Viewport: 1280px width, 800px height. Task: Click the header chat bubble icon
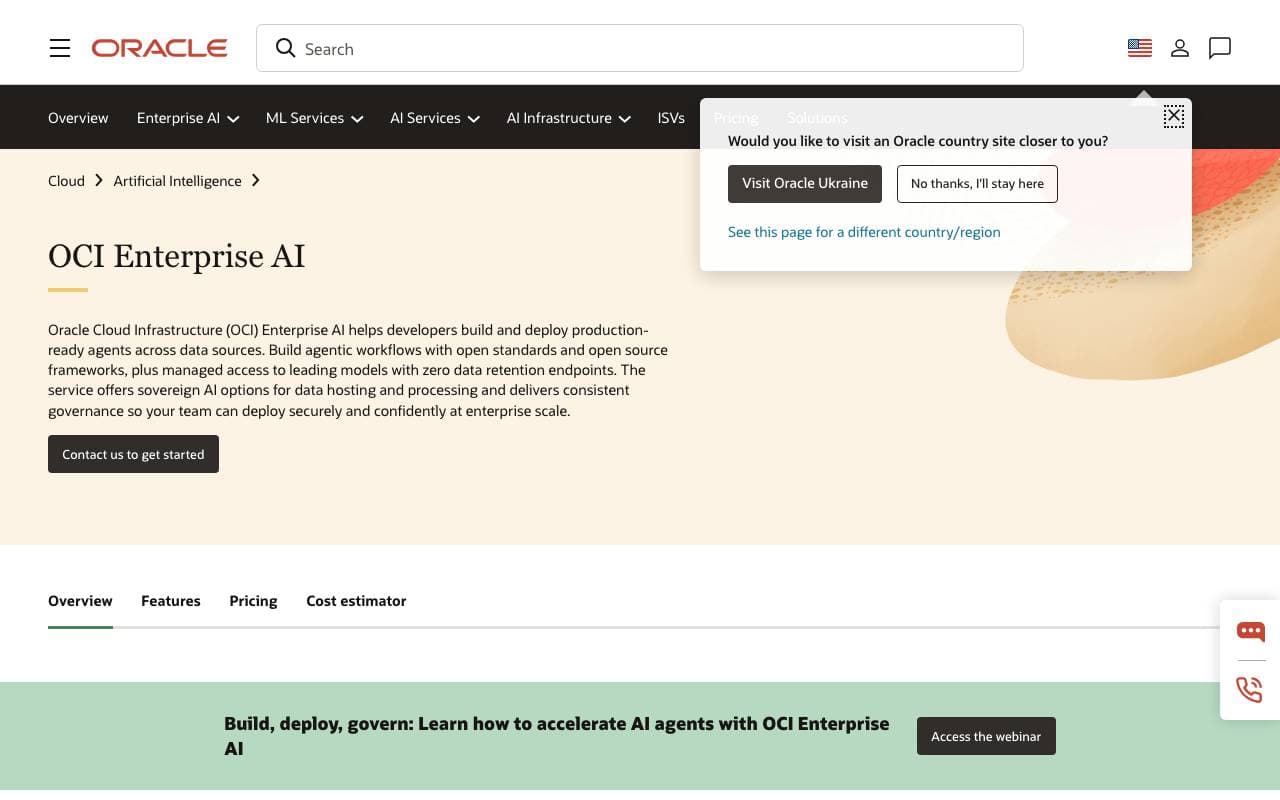[x=1220, y=48]
